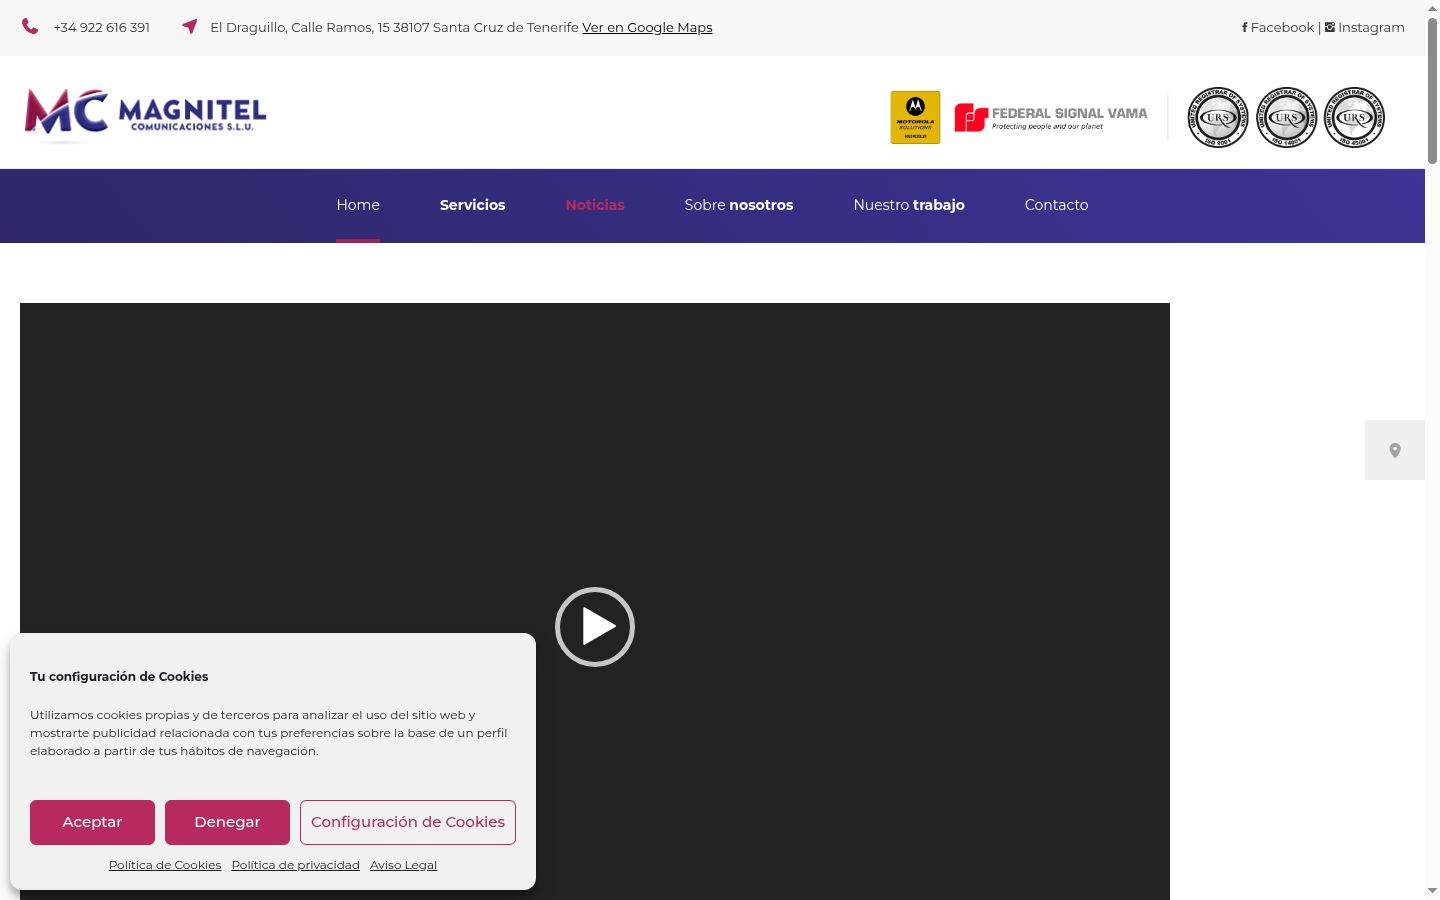Open Ver en Google Maps link
The height and width of the screenshot is (900, 1440).
coord(647,27)
